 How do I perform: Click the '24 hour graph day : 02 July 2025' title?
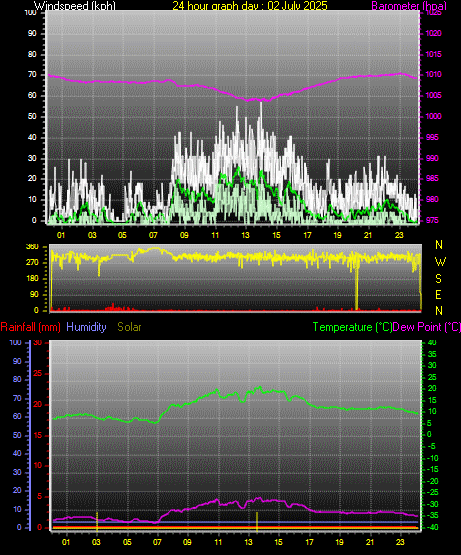[250, 6]
